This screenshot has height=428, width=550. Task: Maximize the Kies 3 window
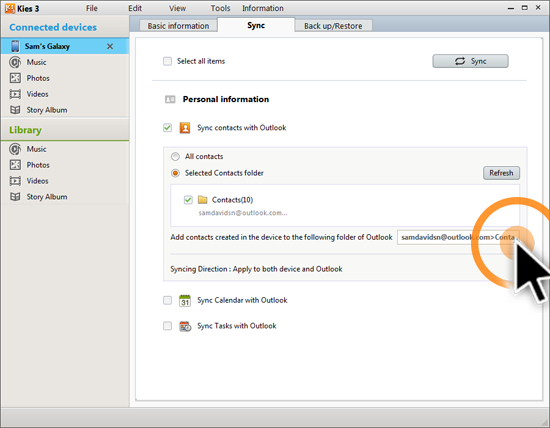(525, 8)
